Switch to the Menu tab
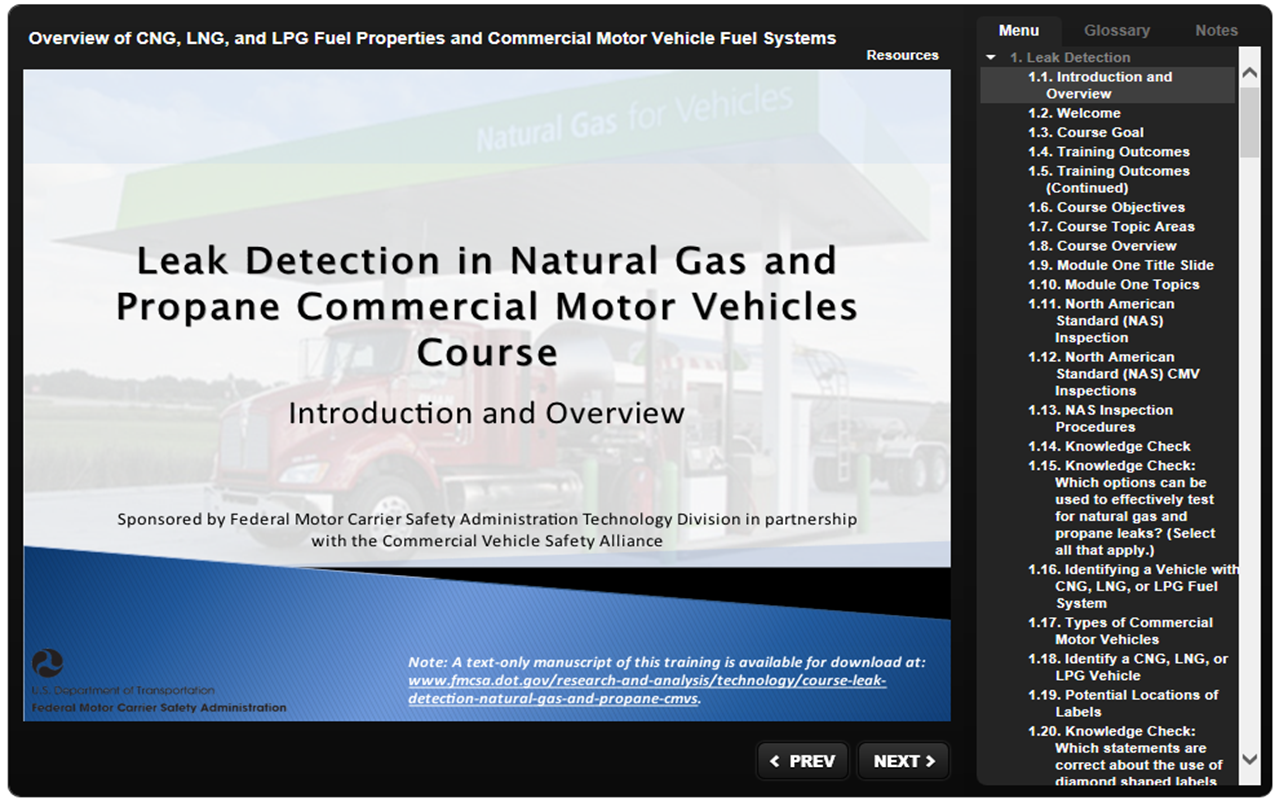Screen dimensions: 1275x801 coord(1019,30)
